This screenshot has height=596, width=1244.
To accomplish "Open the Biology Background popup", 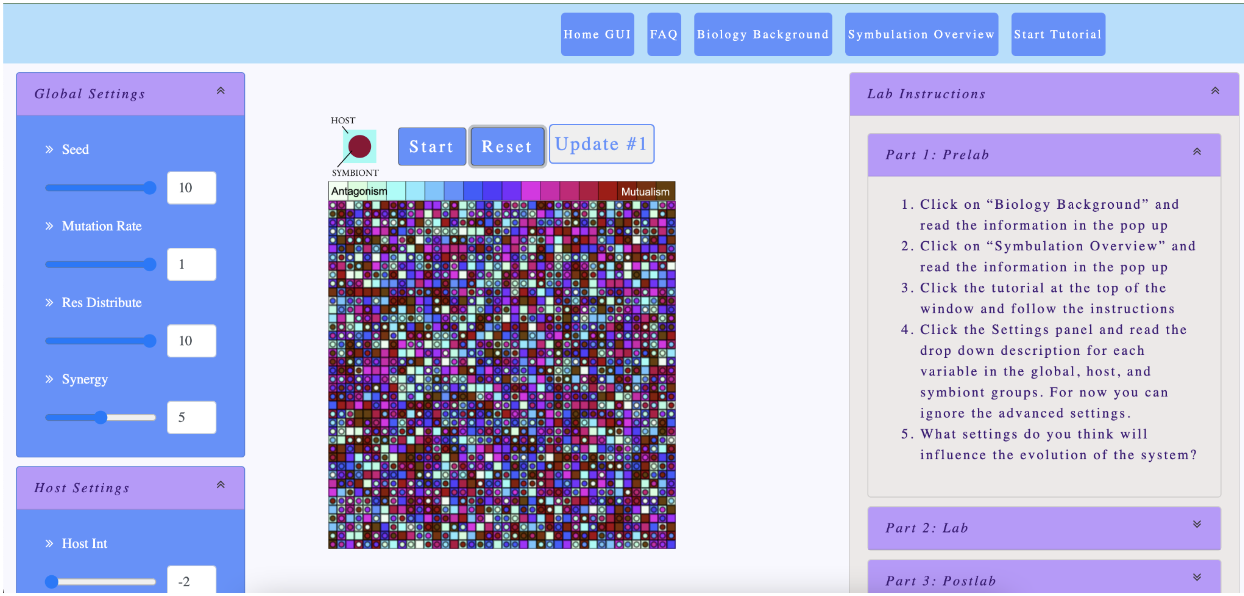I will coord(763,34).
